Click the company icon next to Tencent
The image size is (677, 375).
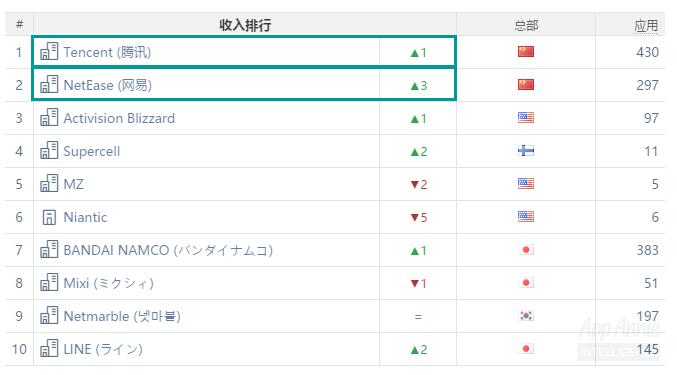click(x=49, y=51)
